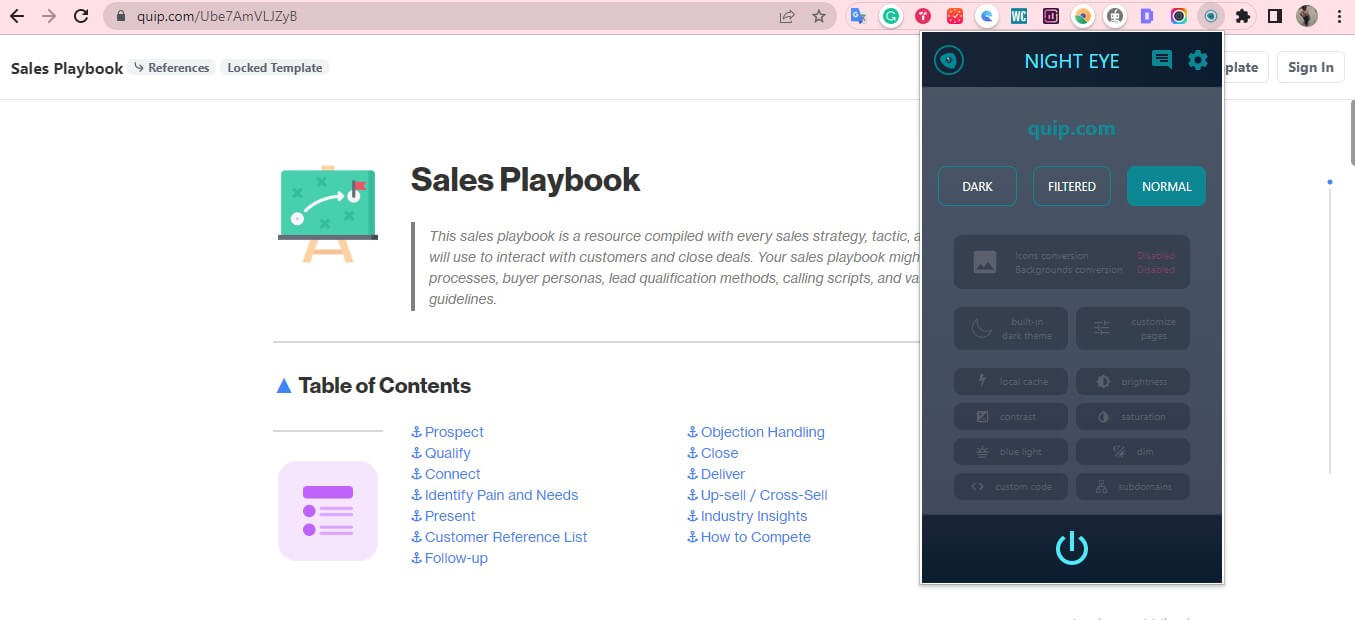Click the purple list icon image
This screenshot has height=620, width=1355.
pos(328,511)
